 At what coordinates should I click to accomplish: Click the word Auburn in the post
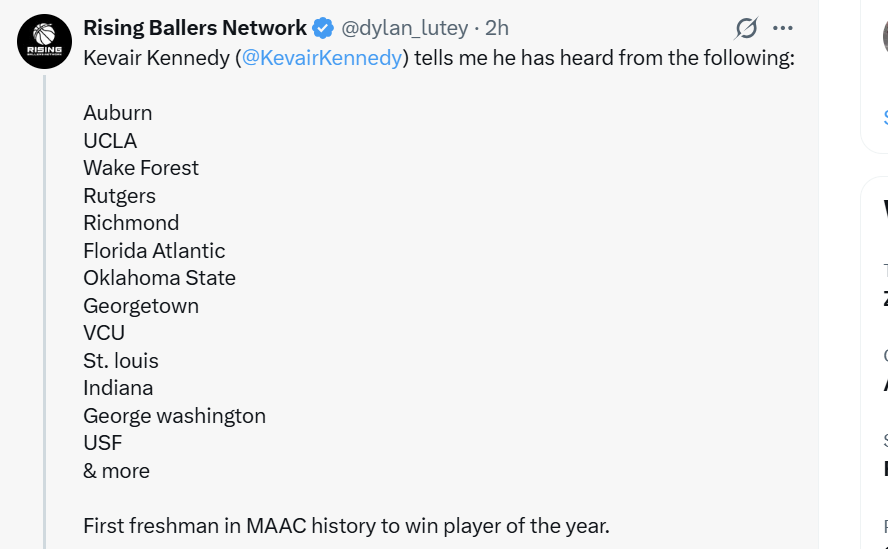[118, 113]
